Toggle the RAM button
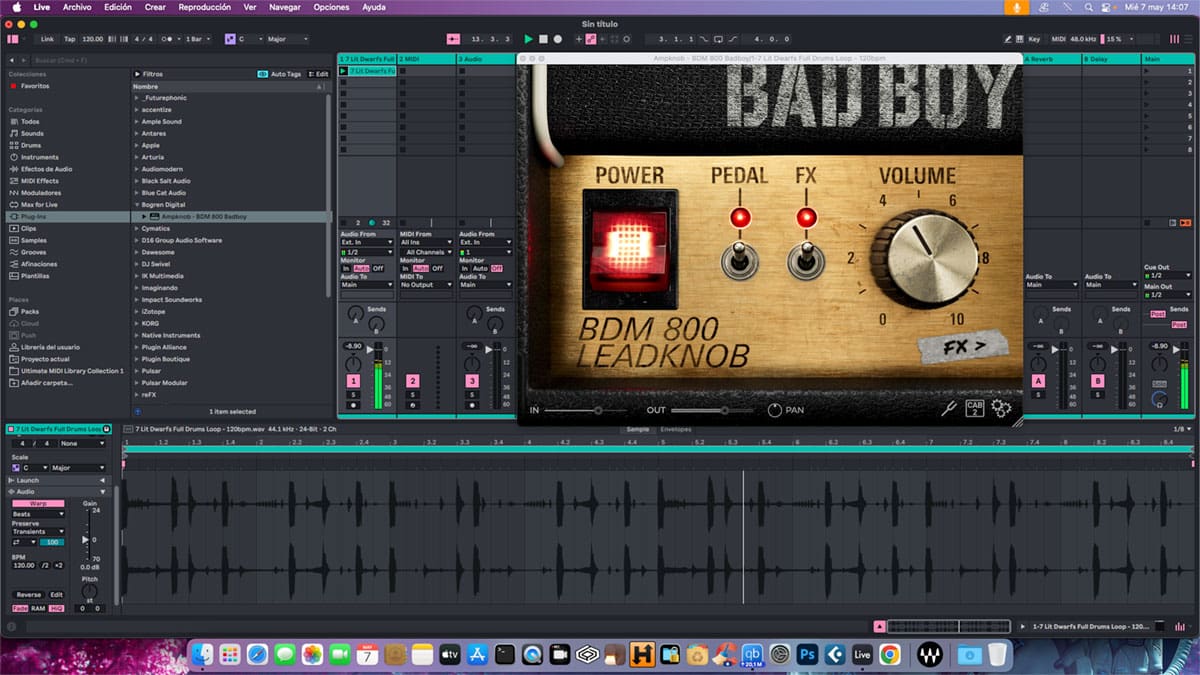 (x=38, y=608)
